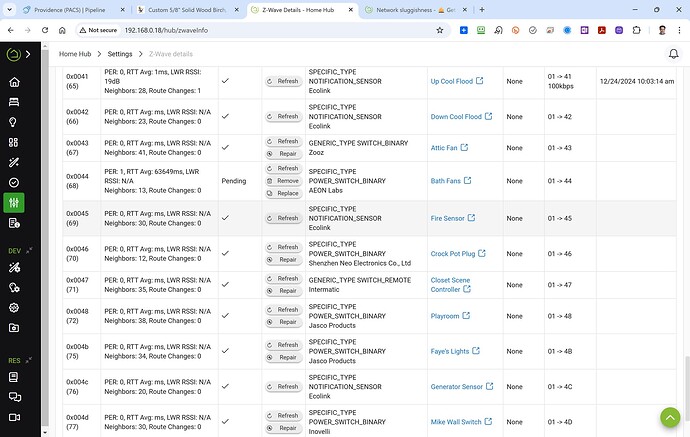The width and height of the screenshot is (690, 437).
Task: Click the browser home icon
Action: click(x=62, y=30)
